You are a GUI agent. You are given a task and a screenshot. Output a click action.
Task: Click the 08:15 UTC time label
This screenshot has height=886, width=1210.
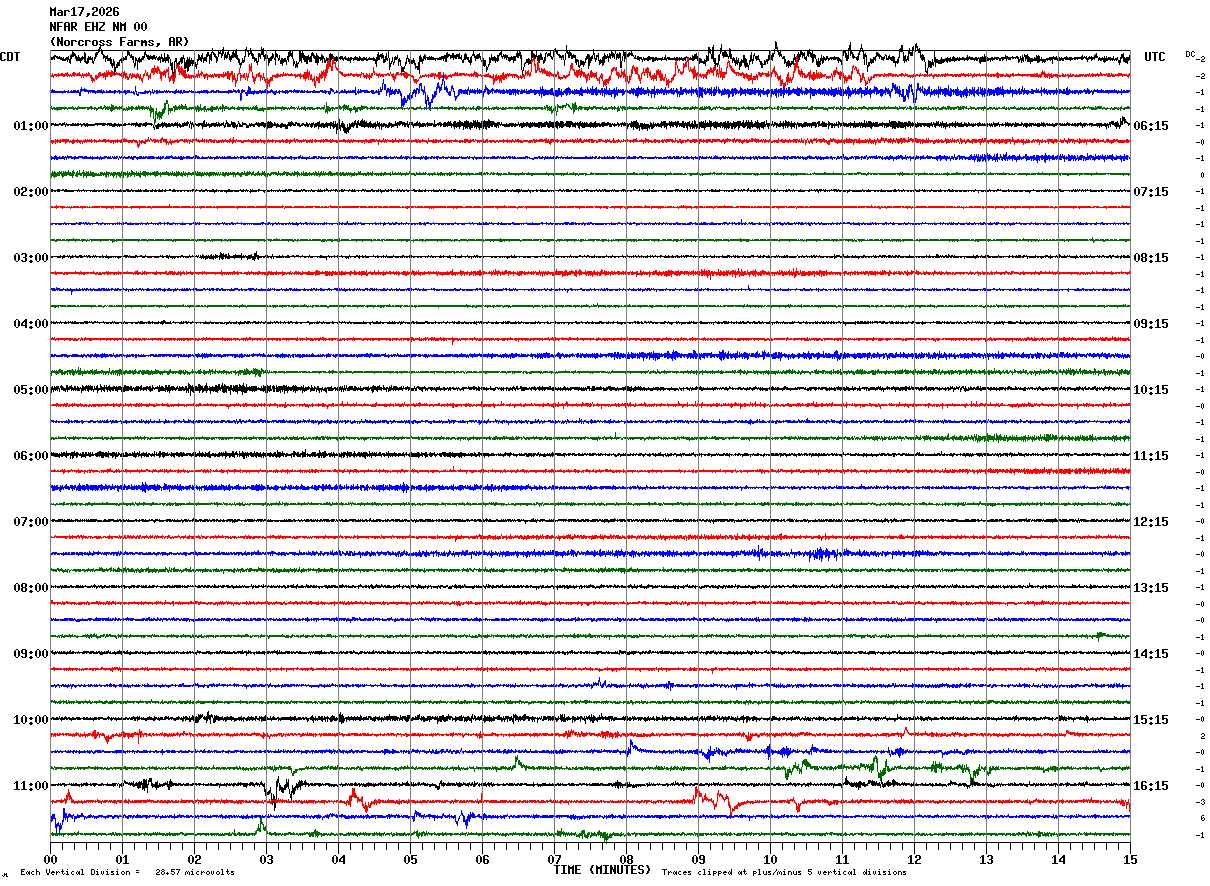(x=1151, y=258)
